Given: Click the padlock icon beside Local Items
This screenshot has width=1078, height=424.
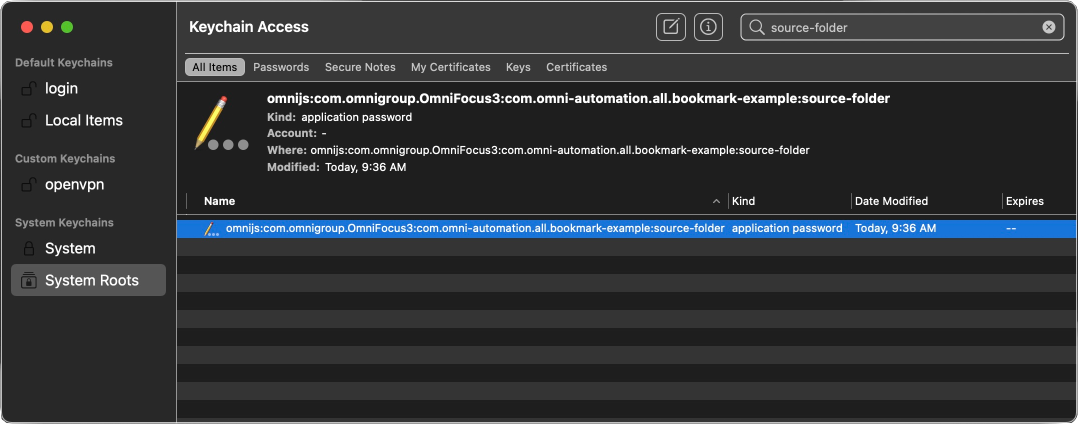Looking at the screenshot, I should click(x=28, y=120).
